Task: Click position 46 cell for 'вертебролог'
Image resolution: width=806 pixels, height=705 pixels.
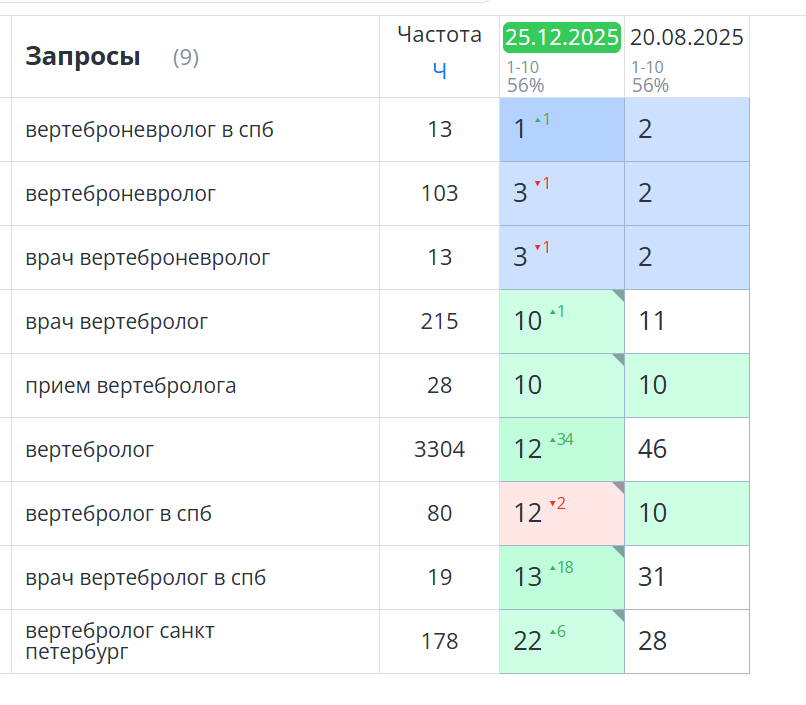Action: click(x=687, y=450)
